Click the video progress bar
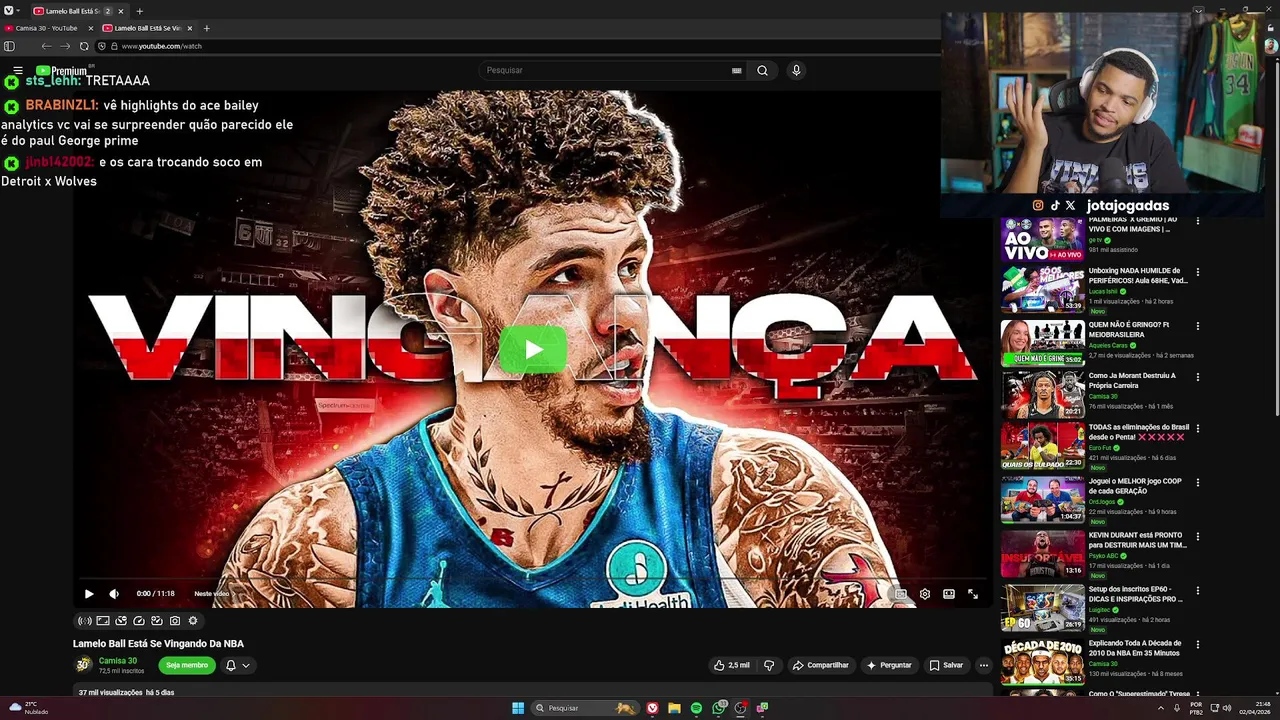 (532, 579)
